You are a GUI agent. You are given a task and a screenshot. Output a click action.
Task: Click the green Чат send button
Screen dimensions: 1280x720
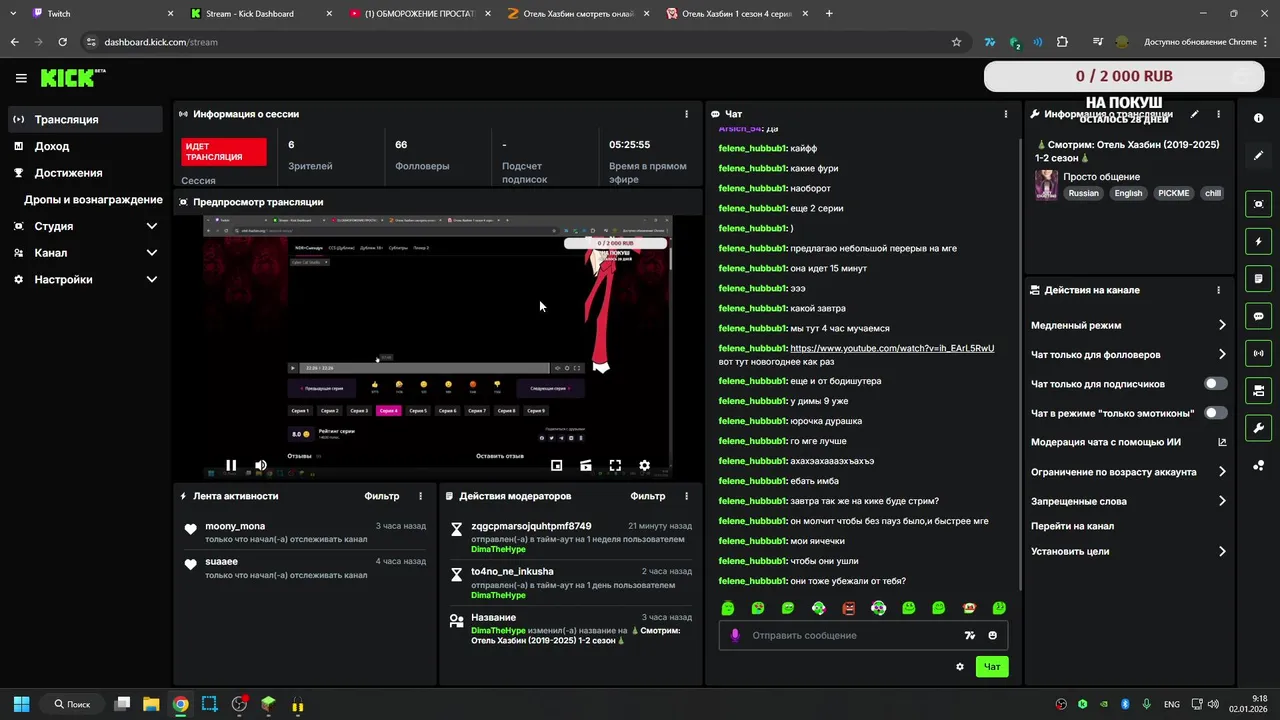(992, 667)
